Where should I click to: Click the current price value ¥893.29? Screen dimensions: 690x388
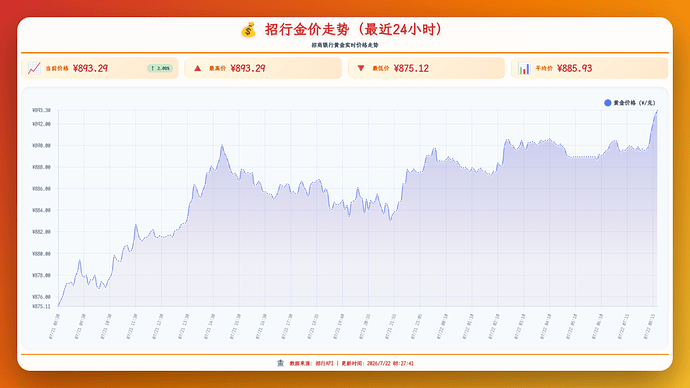[90, 68]
